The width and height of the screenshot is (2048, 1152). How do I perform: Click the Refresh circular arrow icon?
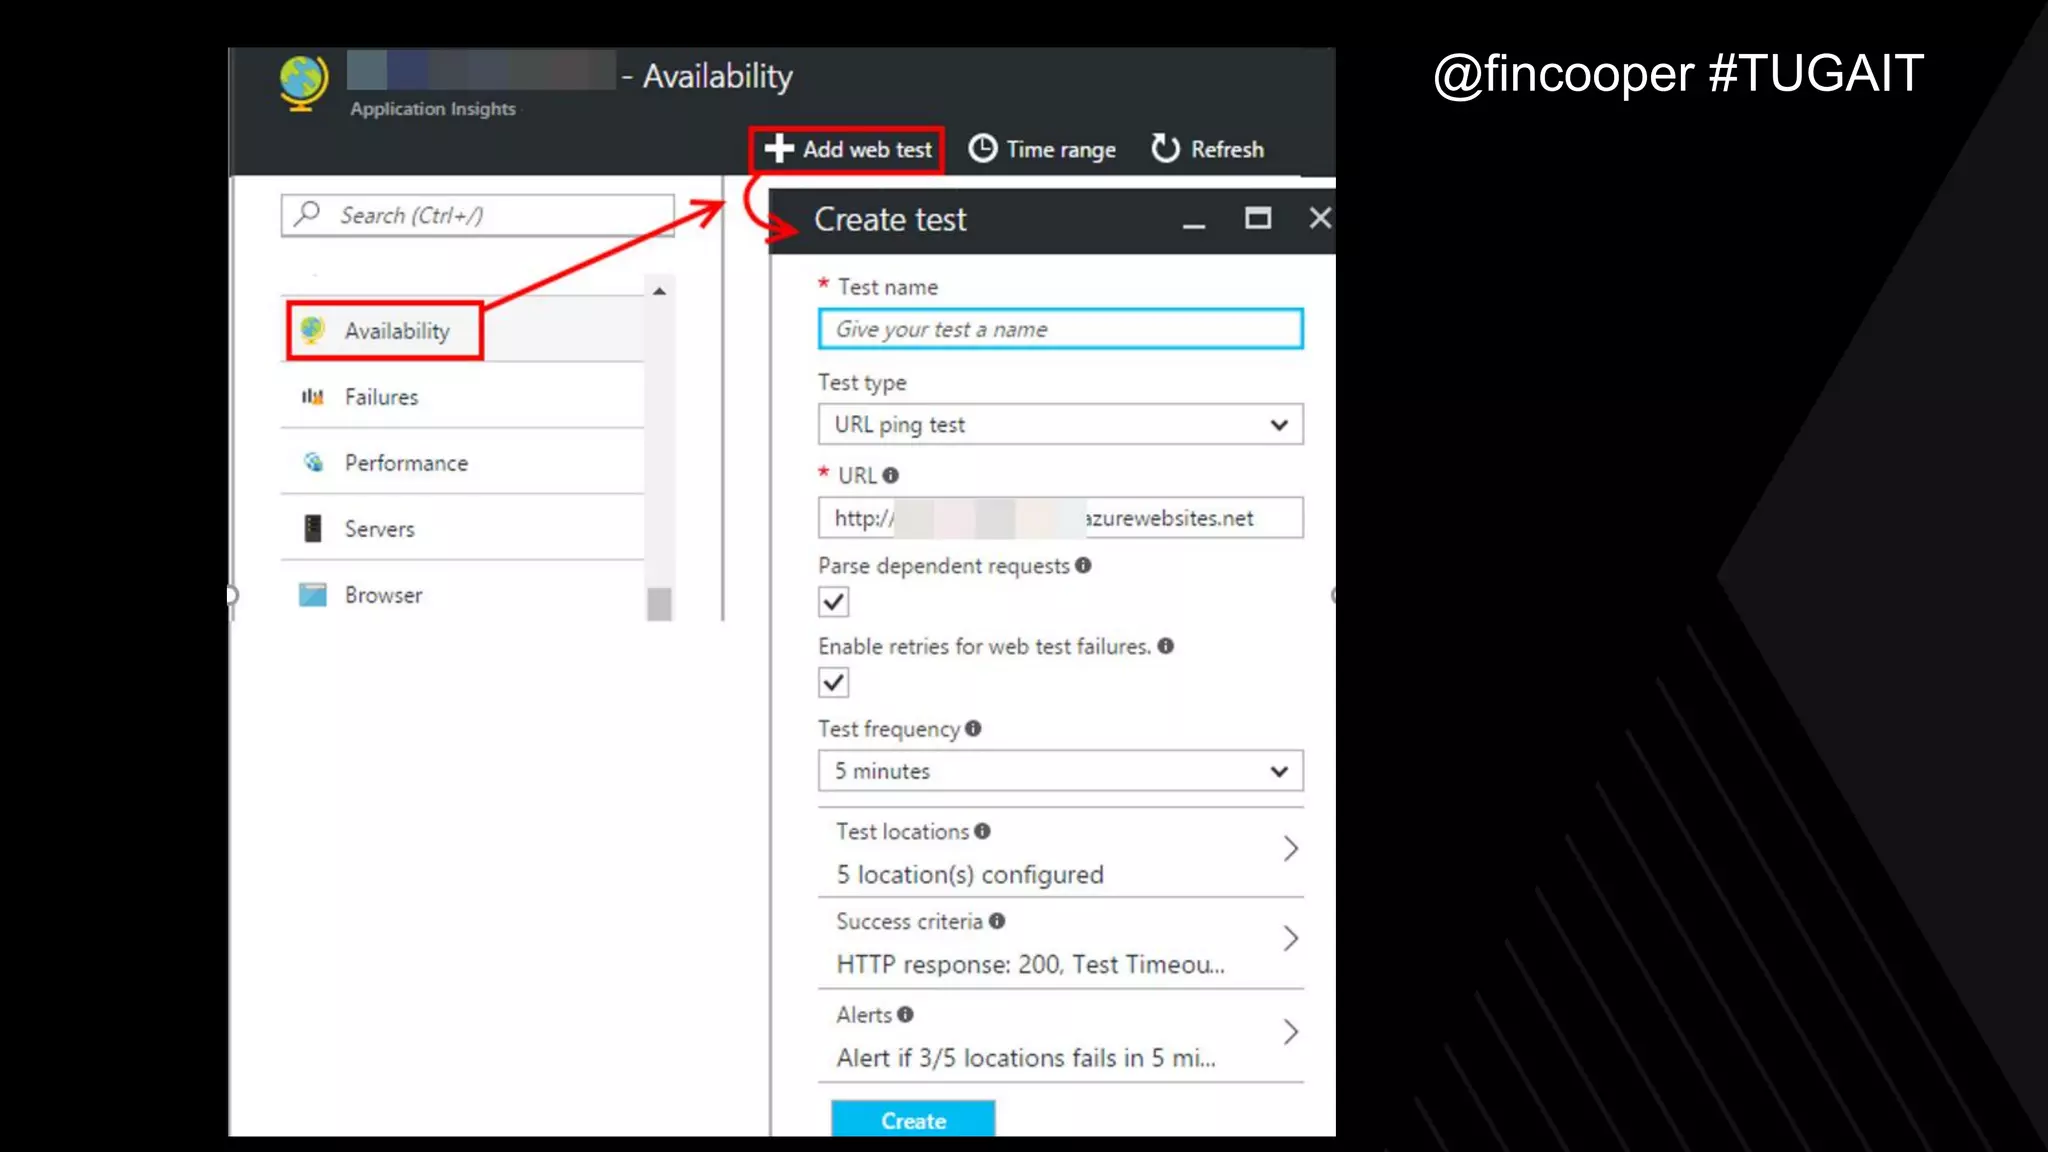1165,149
